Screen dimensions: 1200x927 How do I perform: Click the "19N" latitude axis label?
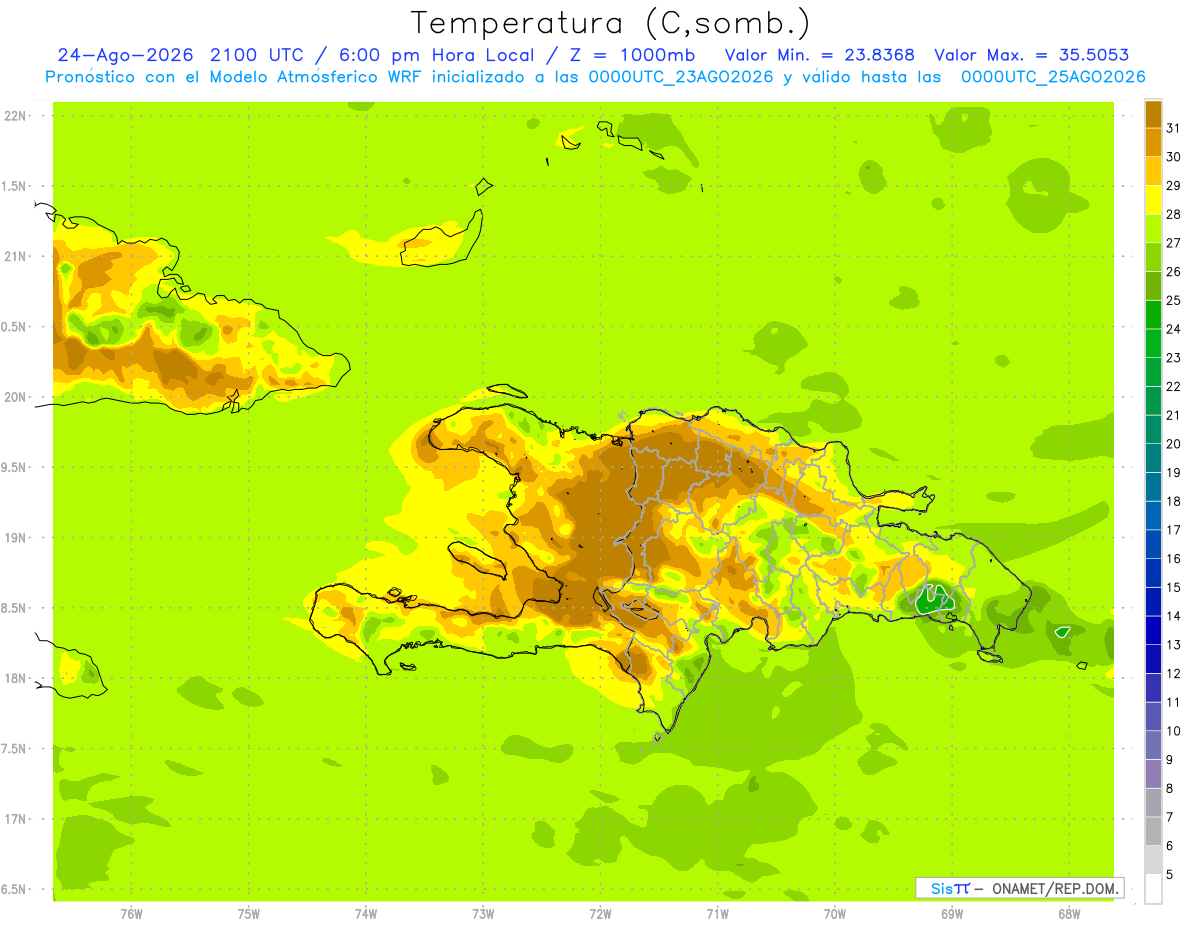(14, 538)
